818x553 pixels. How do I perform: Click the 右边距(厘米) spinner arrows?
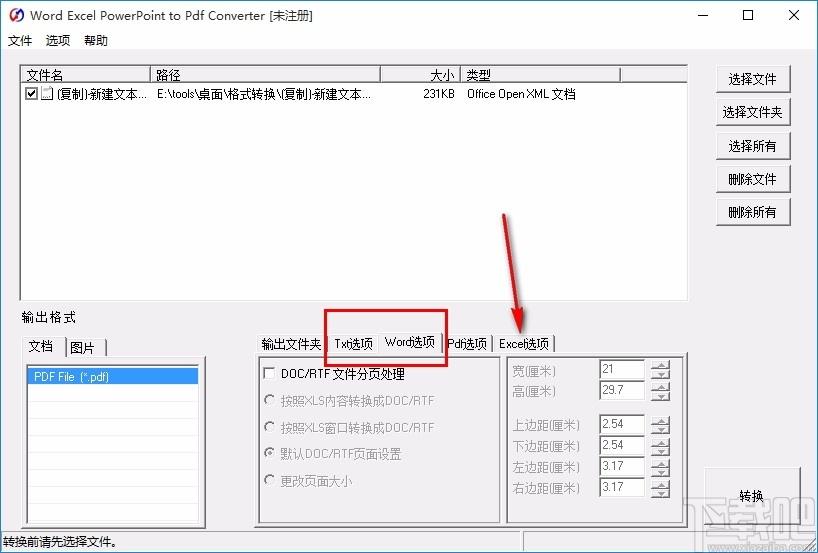660,488
